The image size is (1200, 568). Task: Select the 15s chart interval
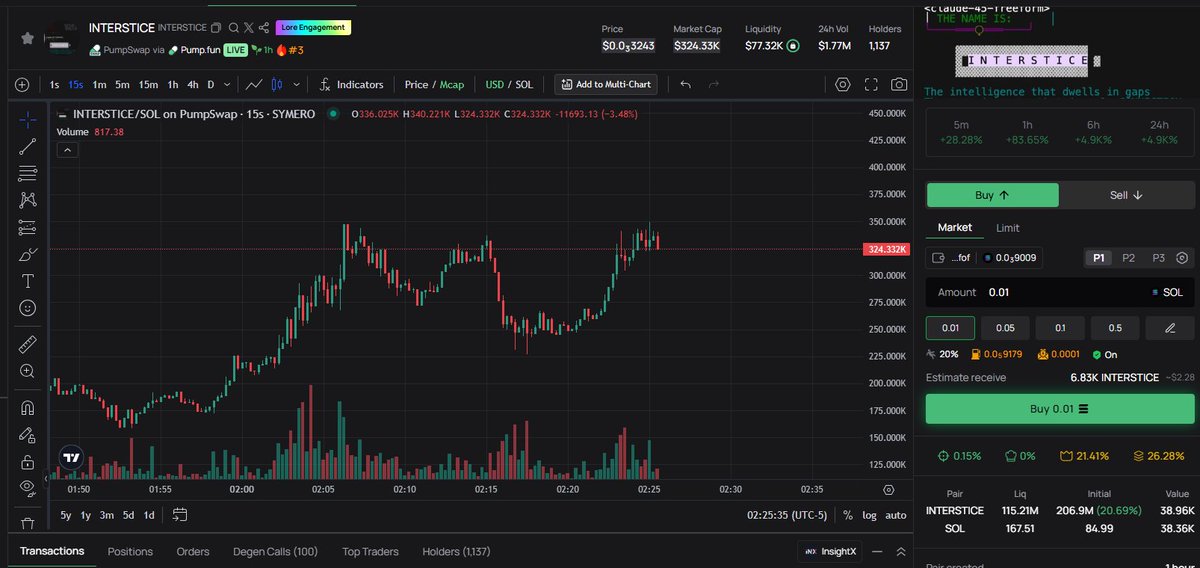coord(76,85)
